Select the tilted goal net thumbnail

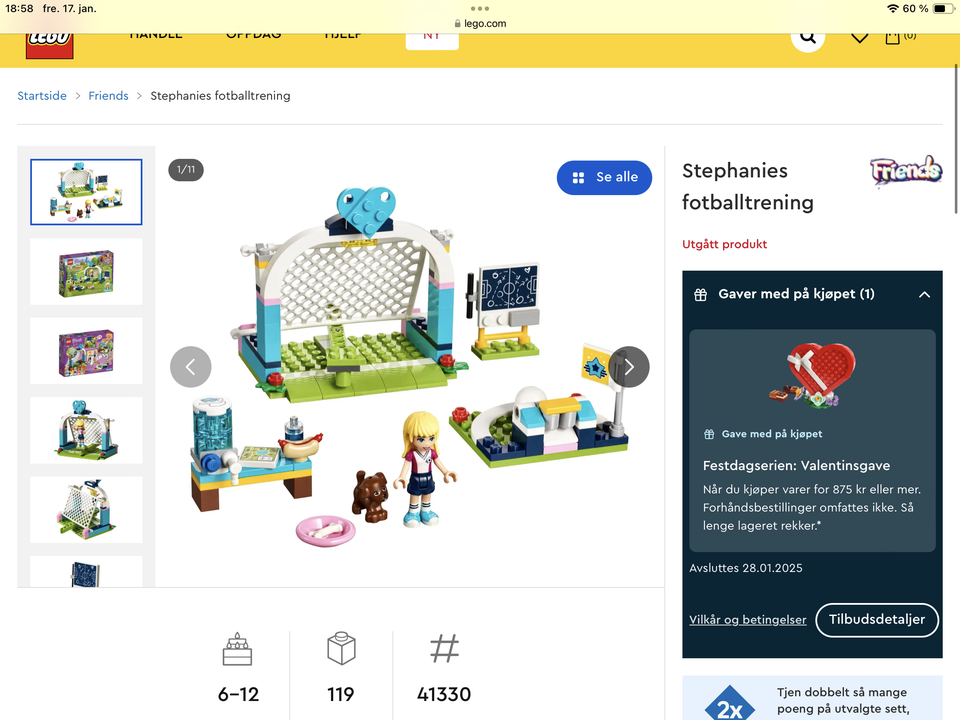(x=86, y=510)
